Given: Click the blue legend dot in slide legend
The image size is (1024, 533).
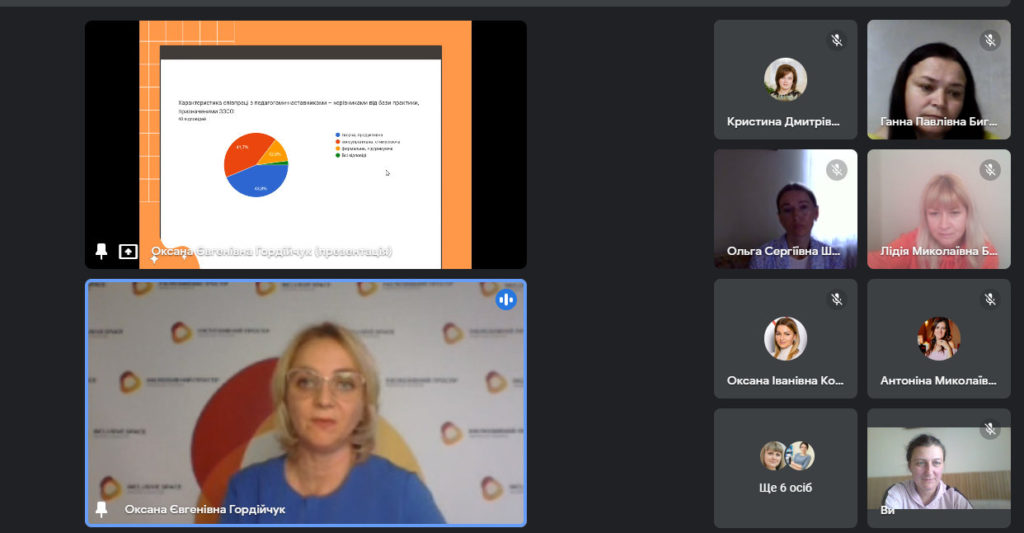Looking at the screenshot, I should tap(338, 135).
